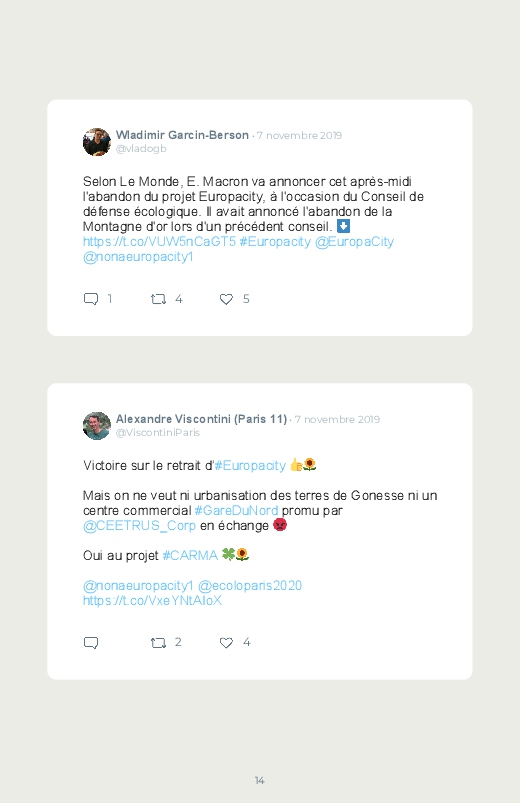Open the #GareDuNord hashtag
Screen dimensions: 520x803
pos(236,511)
